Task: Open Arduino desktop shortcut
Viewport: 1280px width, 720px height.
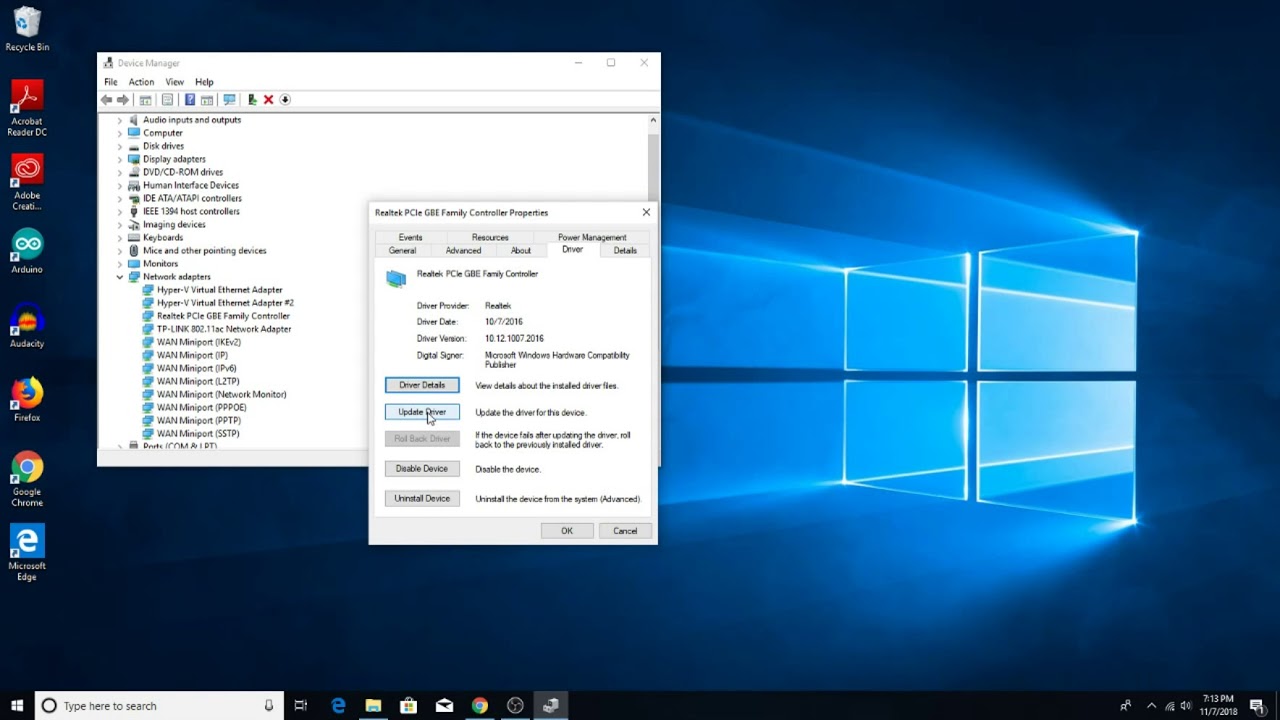Action: pyautogui.click(x=27, y=251)
